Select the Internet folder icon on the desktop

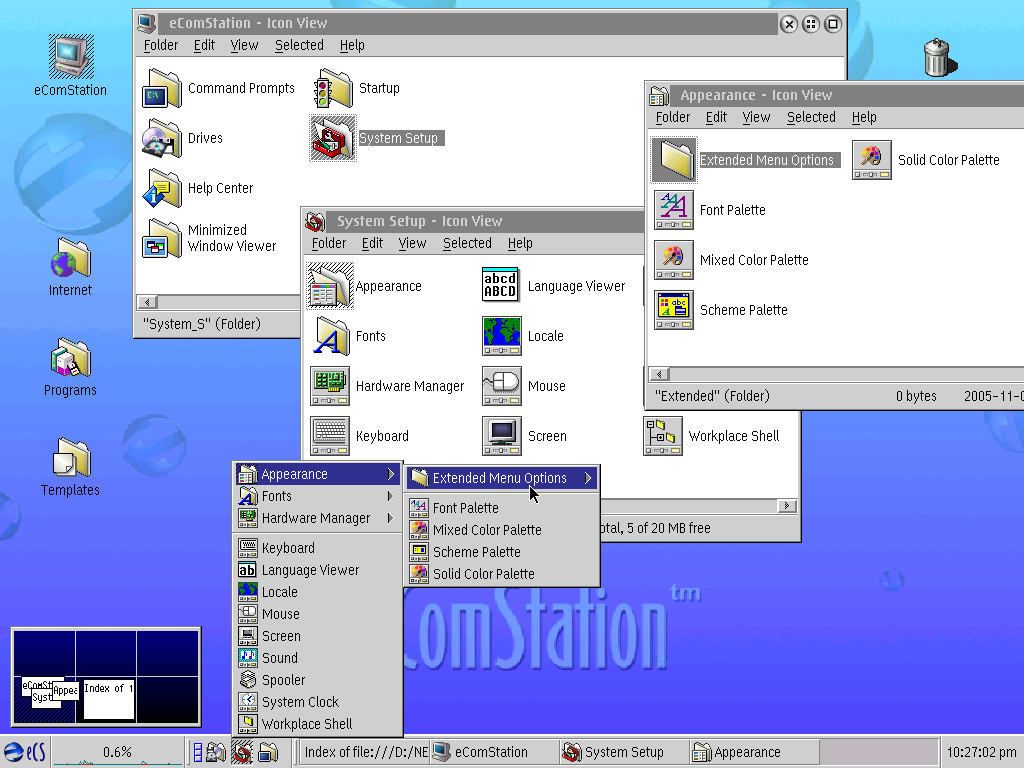tap(71, 257)
